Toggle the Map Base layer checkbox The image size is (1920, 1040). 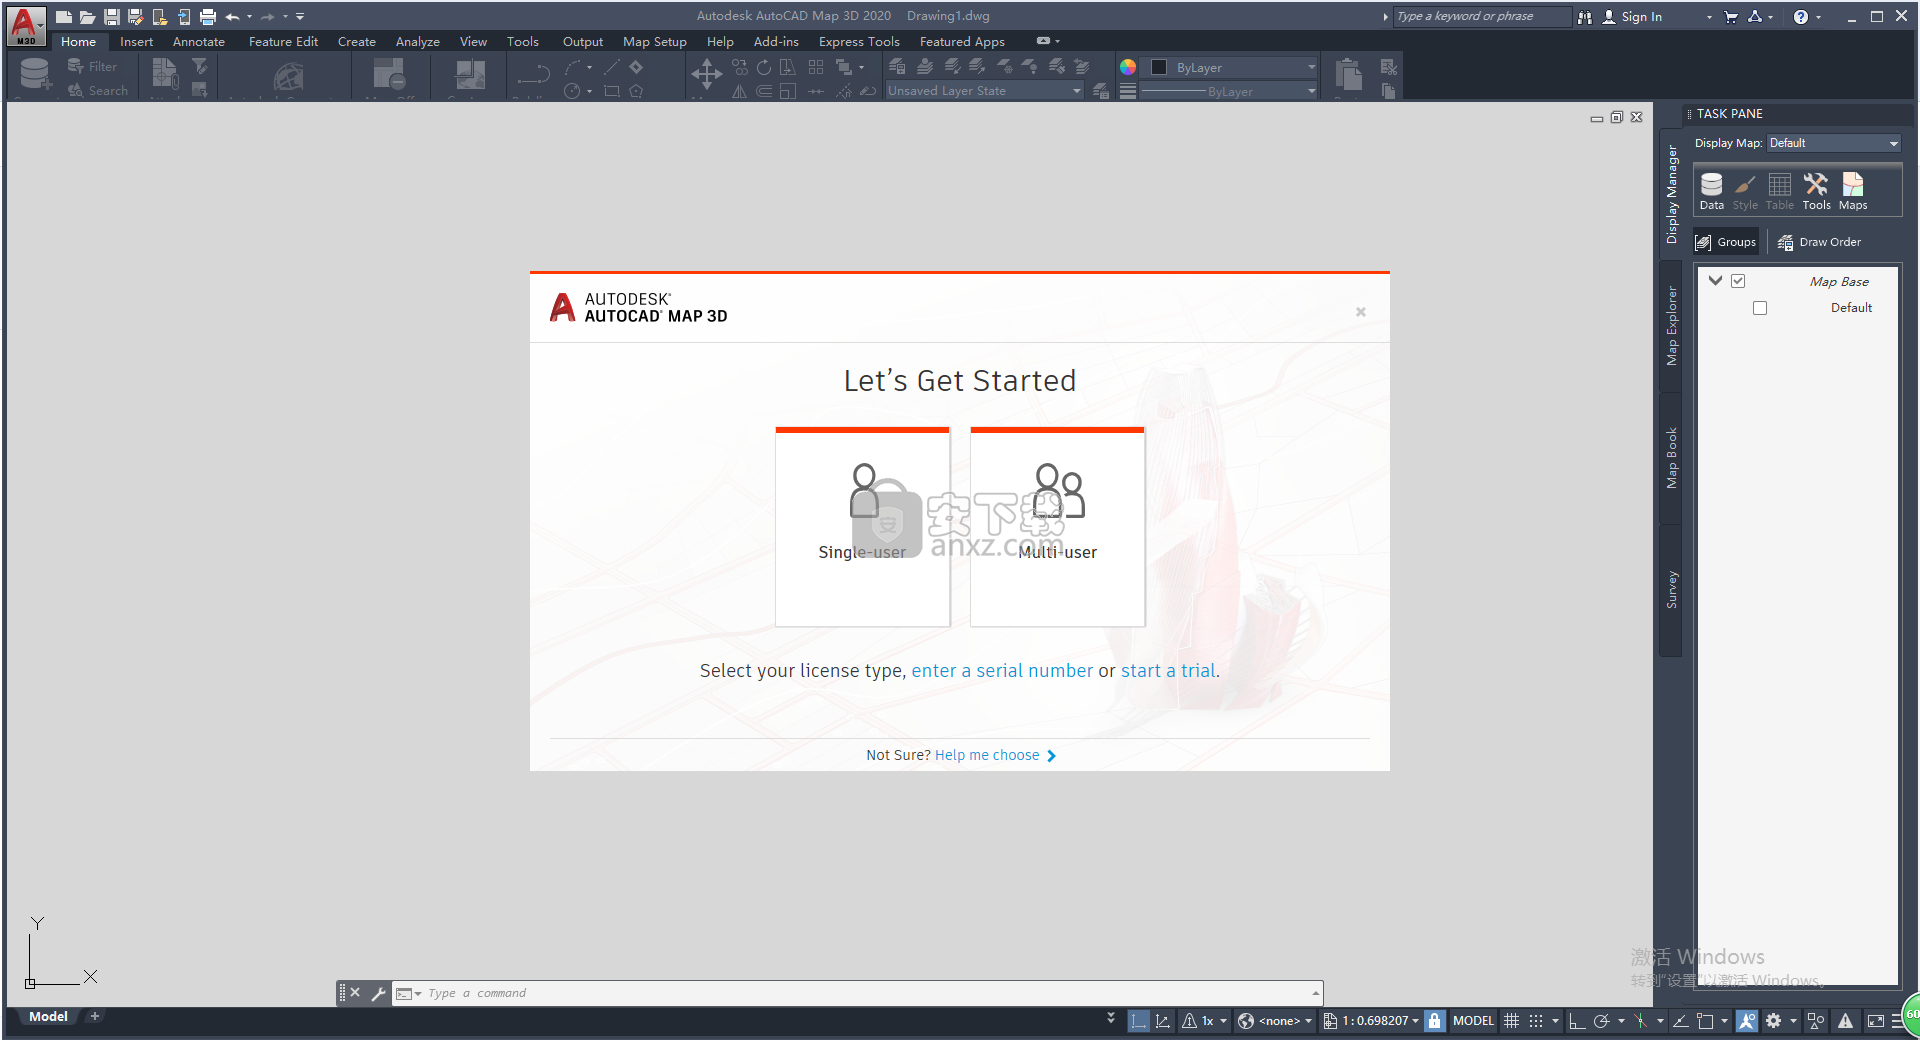tap(1738, 281)
